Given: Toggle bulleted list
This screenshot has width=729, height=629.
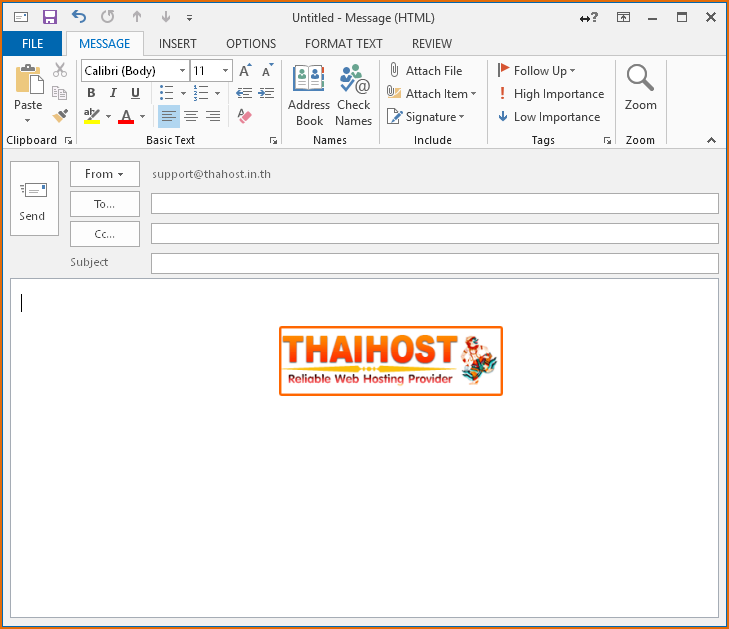Looking at the screenshot, I should click(166, 93).
